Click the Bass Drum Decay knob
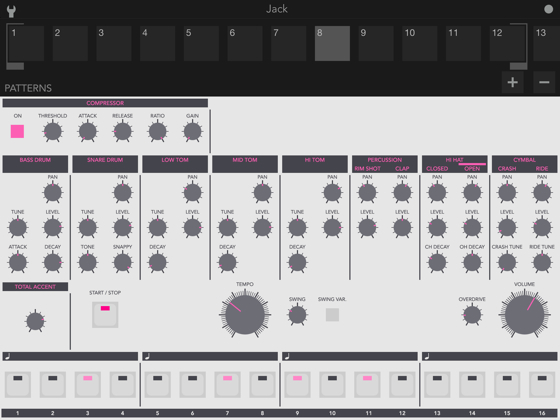This screenshot has height=420, width=560. pyautogui.click(x=52, y=262)
